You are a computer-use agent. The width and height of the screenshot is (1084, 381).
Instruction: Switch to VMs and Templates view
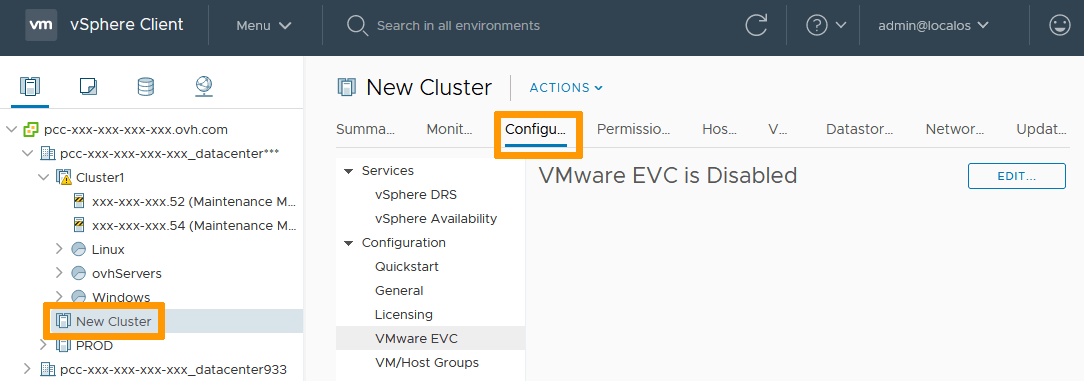88,86
